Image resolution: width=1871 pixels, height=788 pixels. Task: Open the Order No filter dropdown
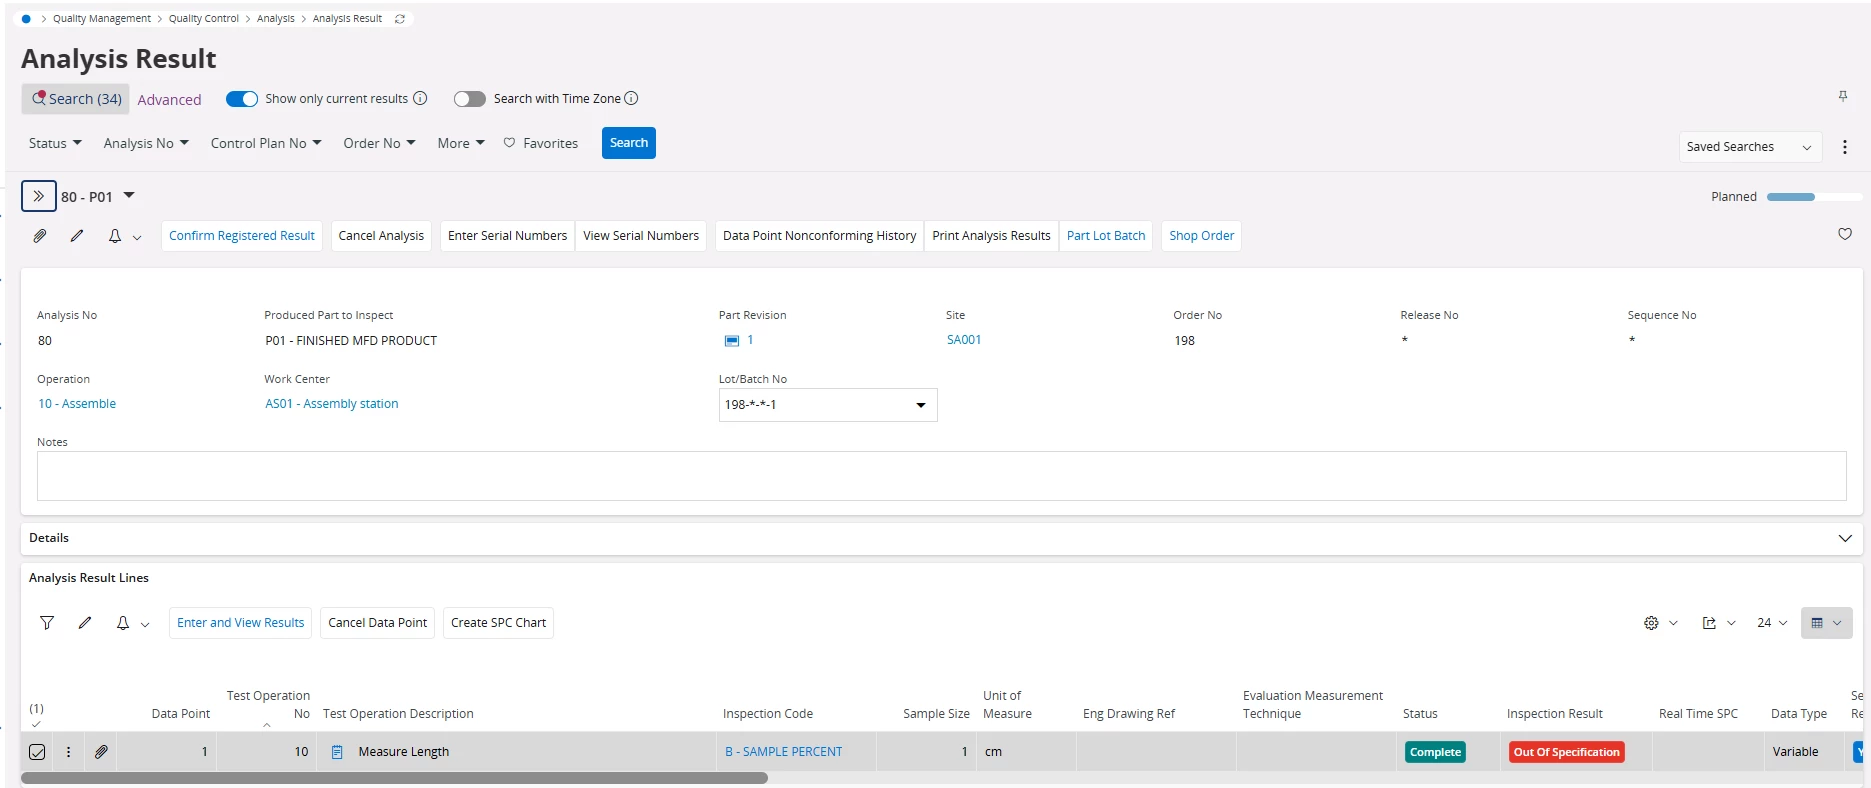click(379, 143)
